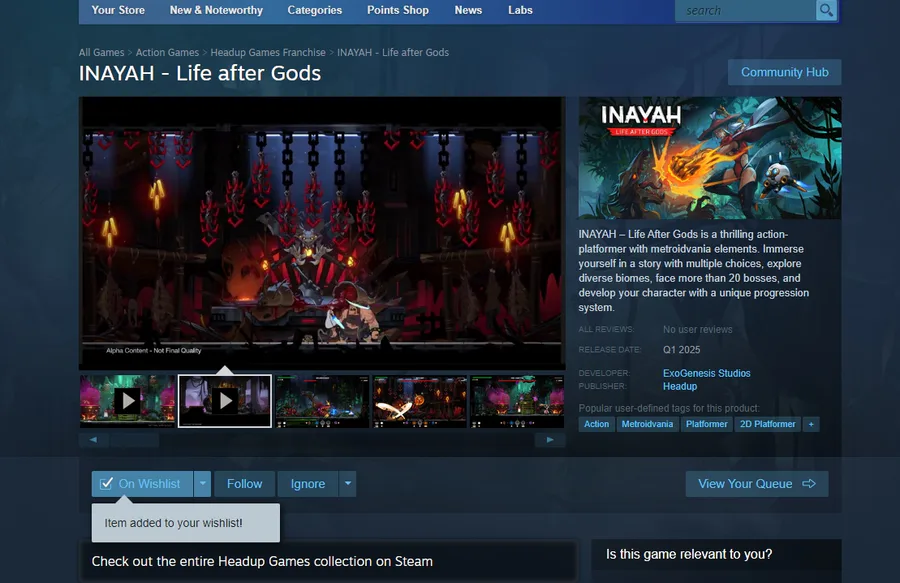Open Categories menu

[315, 10]
